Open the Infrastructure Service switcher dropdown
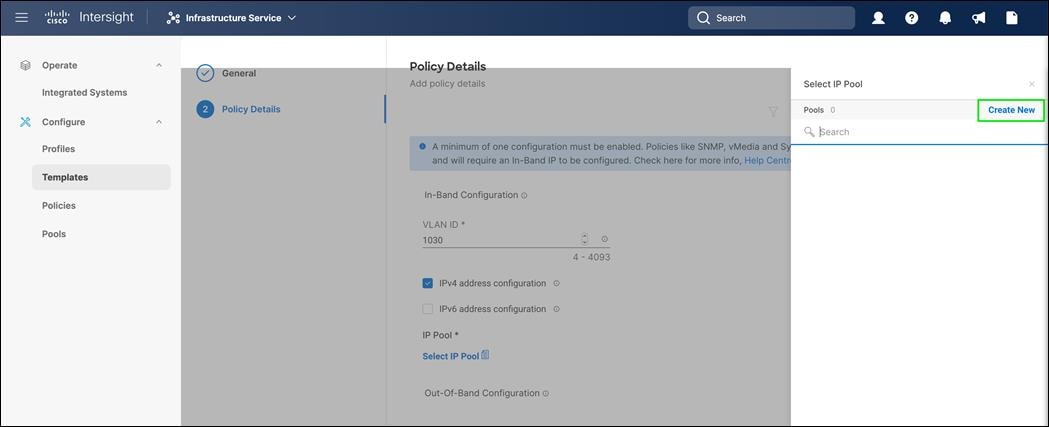The height and width of the screenshot is (427, 1049). point(231,18)
